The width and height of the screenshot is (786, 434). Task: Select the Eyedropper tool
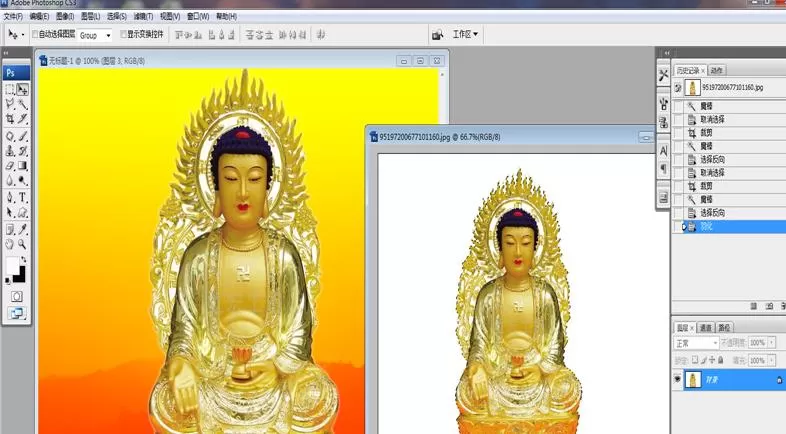[x=23, y=230]
